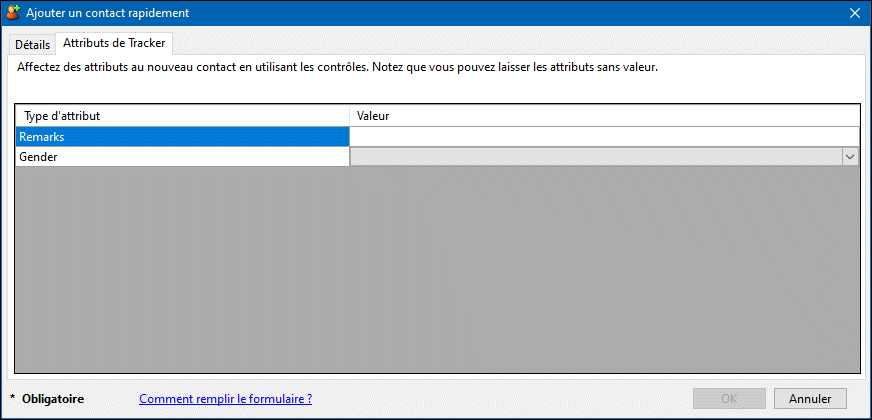Close the Ajouter un contact rapidement dialog
872x420 pixels.
854,13
